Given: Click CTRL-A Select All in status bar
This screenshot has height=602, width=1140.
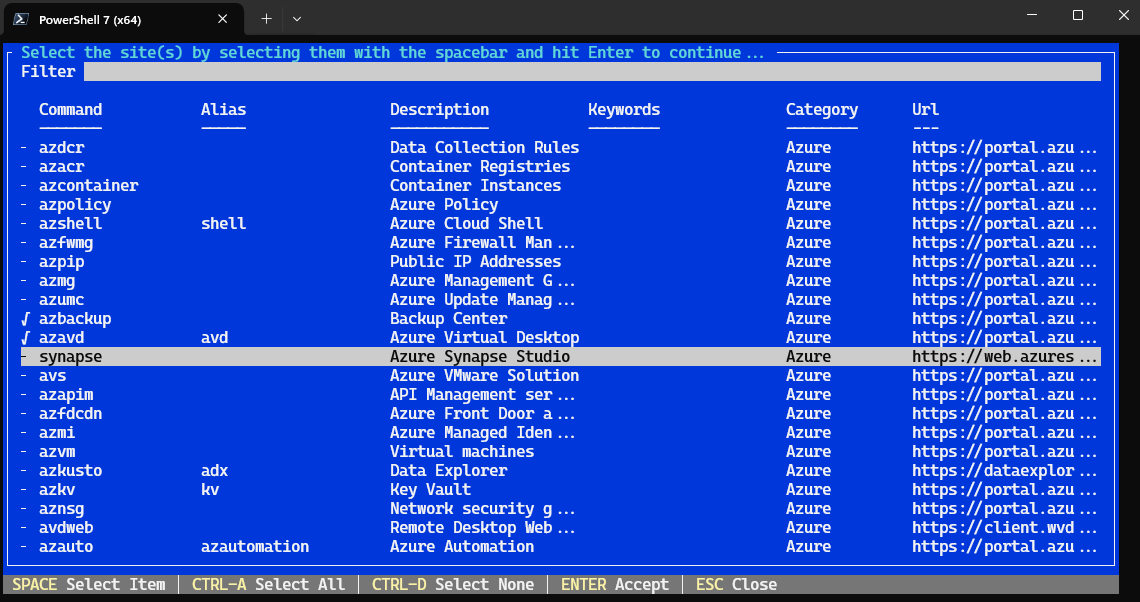Looking at the screenshot, I should pos(268,585).
